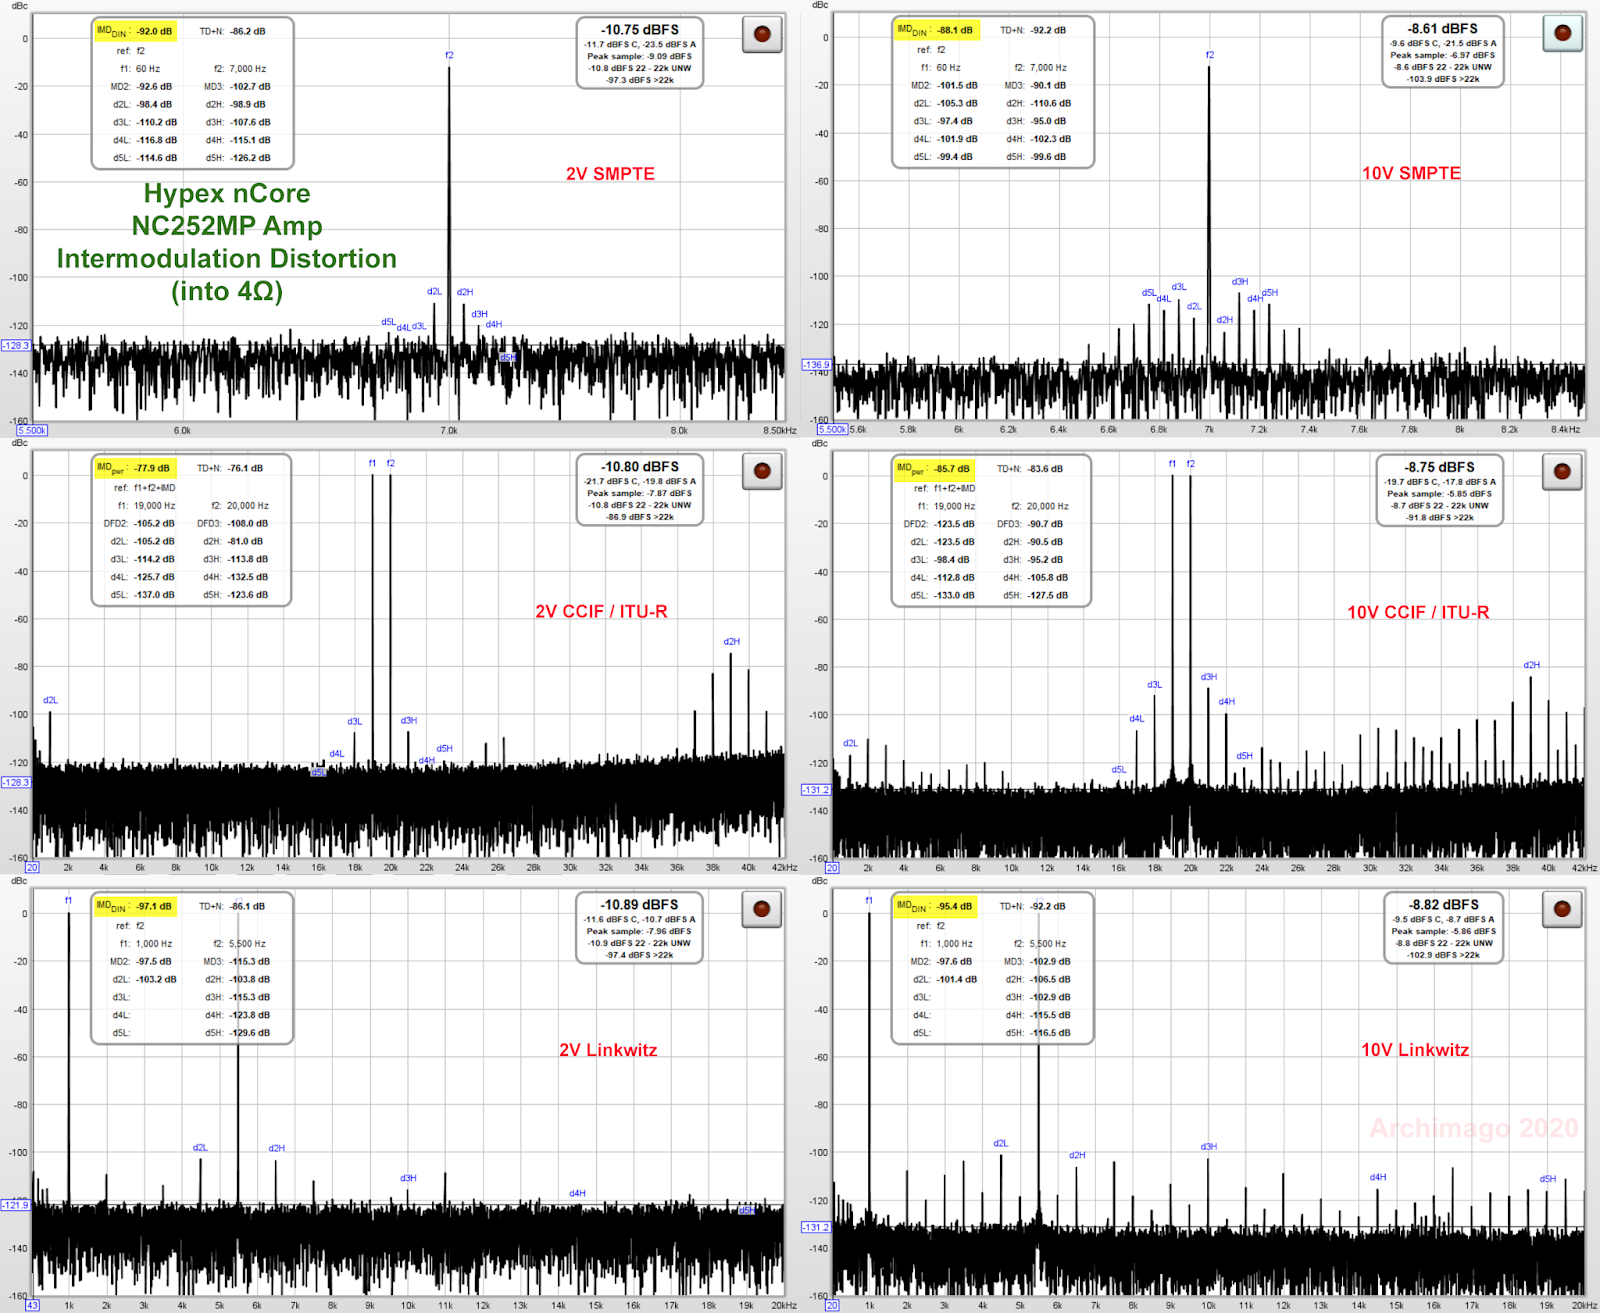This screenshot has height=1313, width=1600.
Task: Click the IMD DIN -88.1 dB value in 10V SMPTE
Action: [936, 30]
